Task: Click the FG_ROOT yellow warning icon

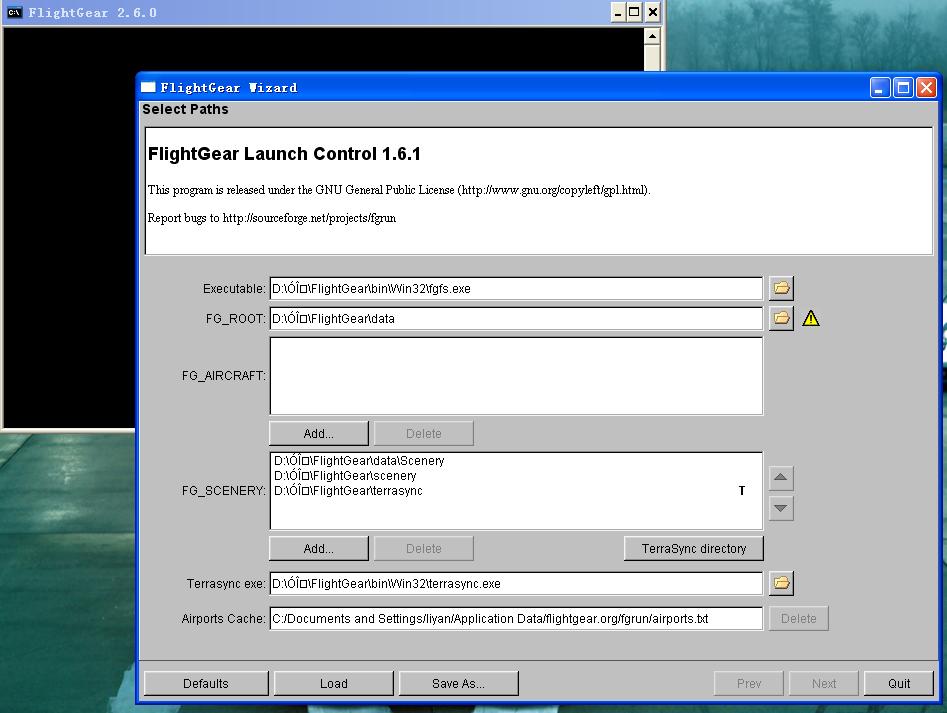Action: pyautogui.click(x=811, y=318)
